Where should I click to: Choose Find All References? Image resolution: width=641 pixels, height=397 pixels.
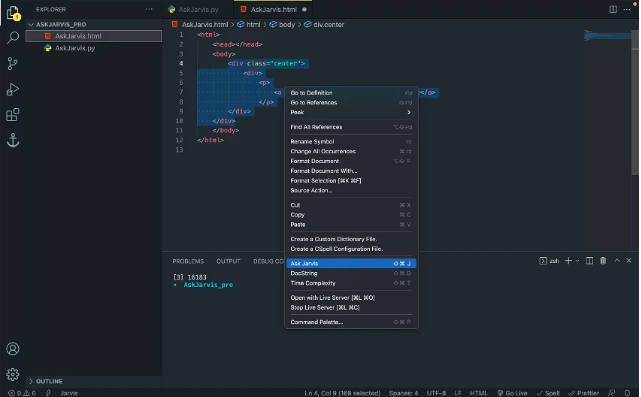pyautogui.click(x=351, y=127)
